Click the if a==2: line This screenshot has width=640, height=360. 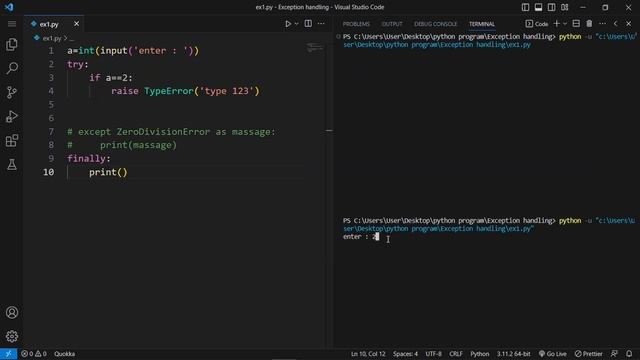tap(111, 78)
